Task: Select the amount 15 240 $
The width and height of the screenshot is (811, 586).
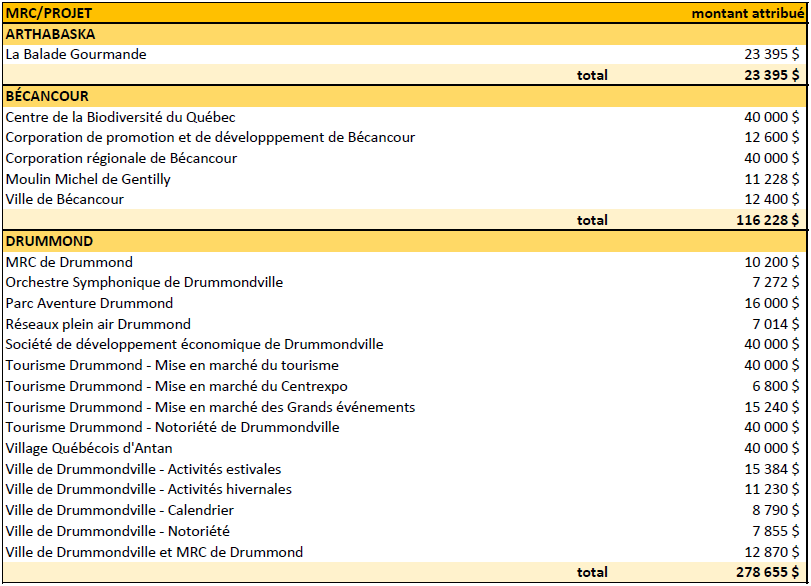Action: (772, 408)
